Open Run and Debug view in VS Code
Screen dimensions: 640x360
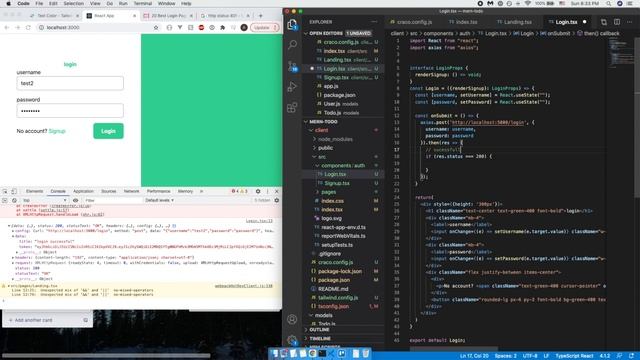tap(292, 87)
